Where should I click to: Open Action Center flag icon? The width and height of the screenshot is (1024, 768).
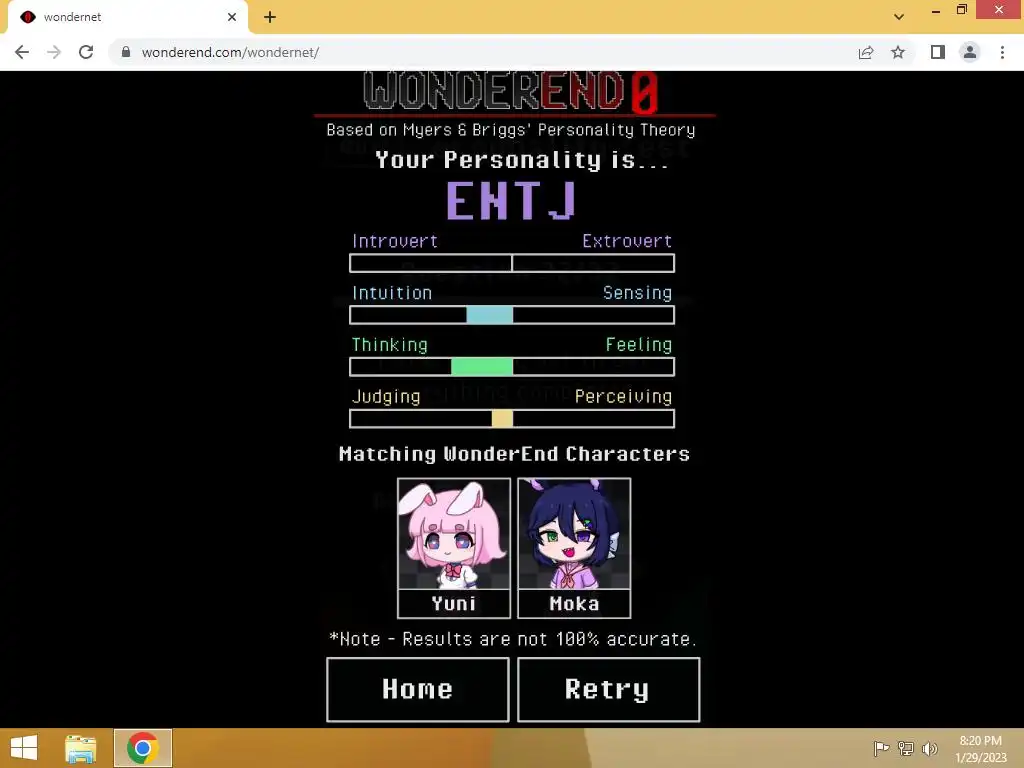click(x=881, y=748)
